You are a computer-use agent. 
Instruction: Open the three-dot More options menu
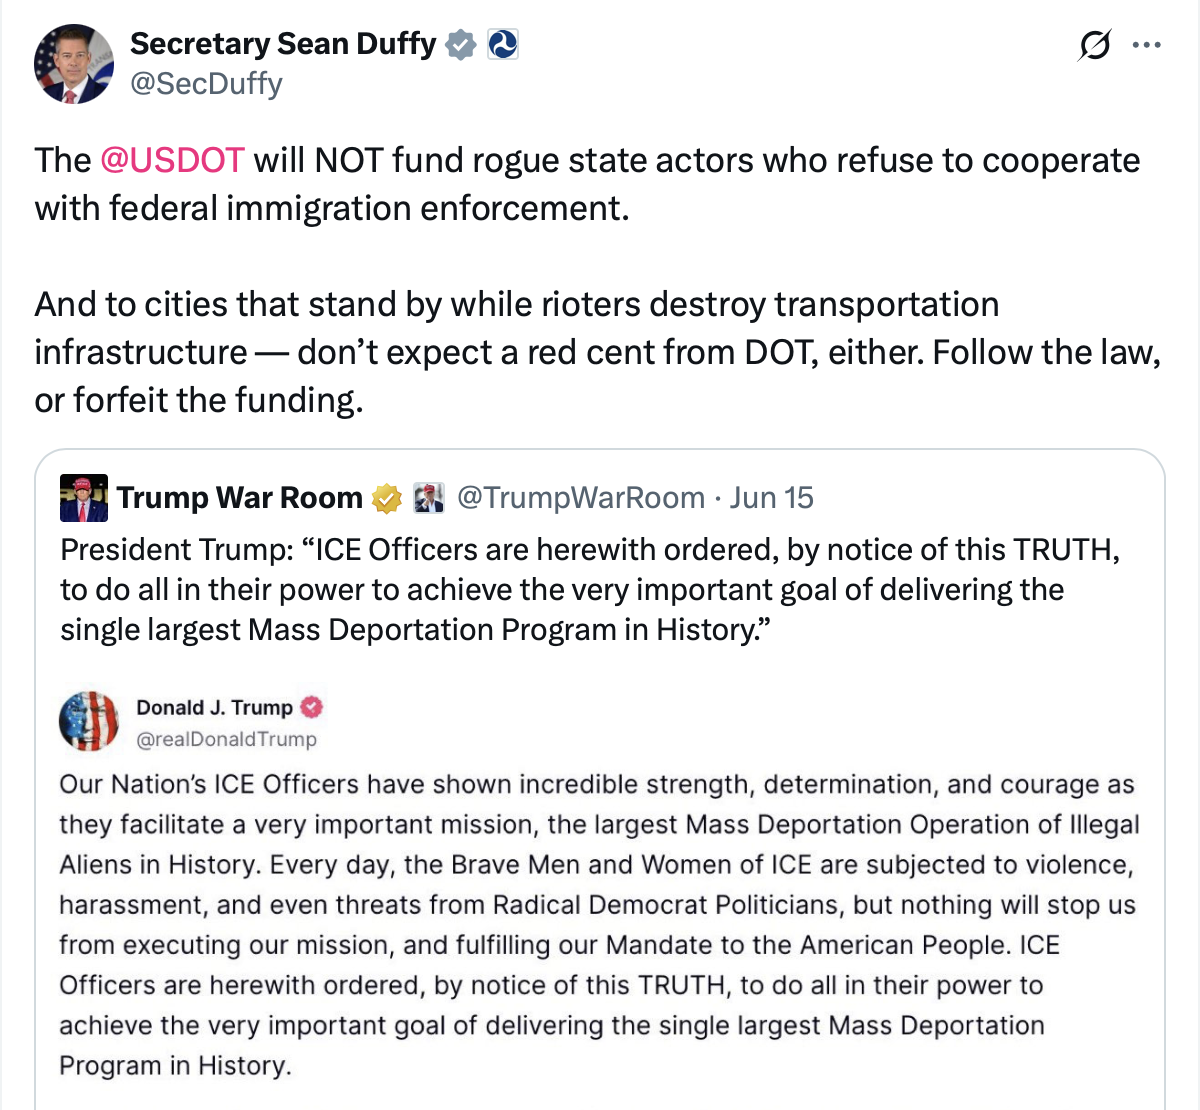click(x=1146, y=46)
